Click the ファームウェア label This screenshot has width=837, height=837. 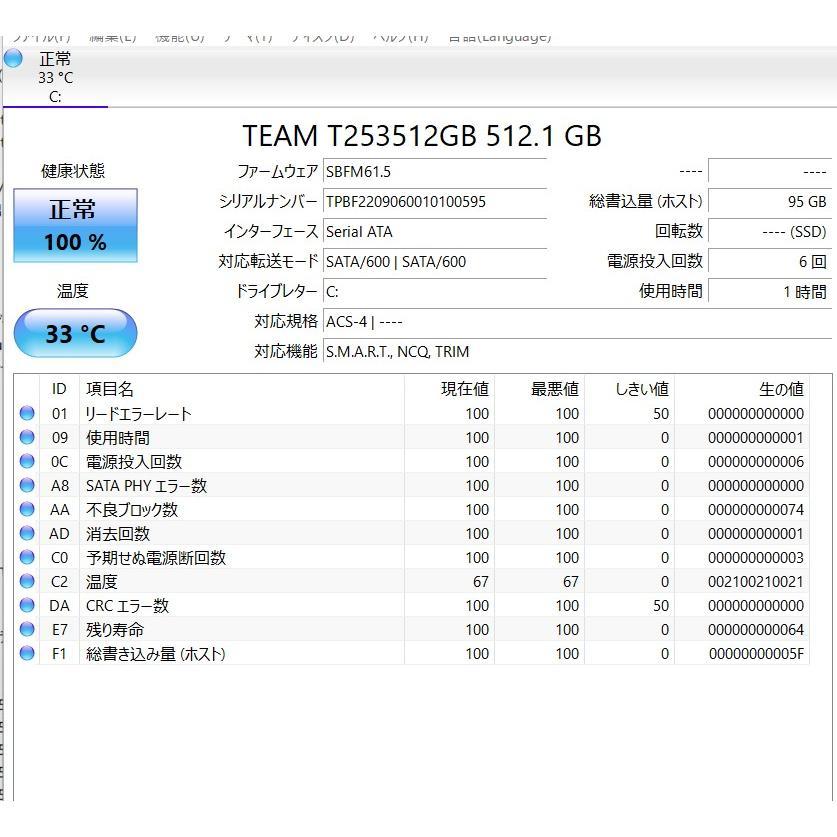point(278,171)
